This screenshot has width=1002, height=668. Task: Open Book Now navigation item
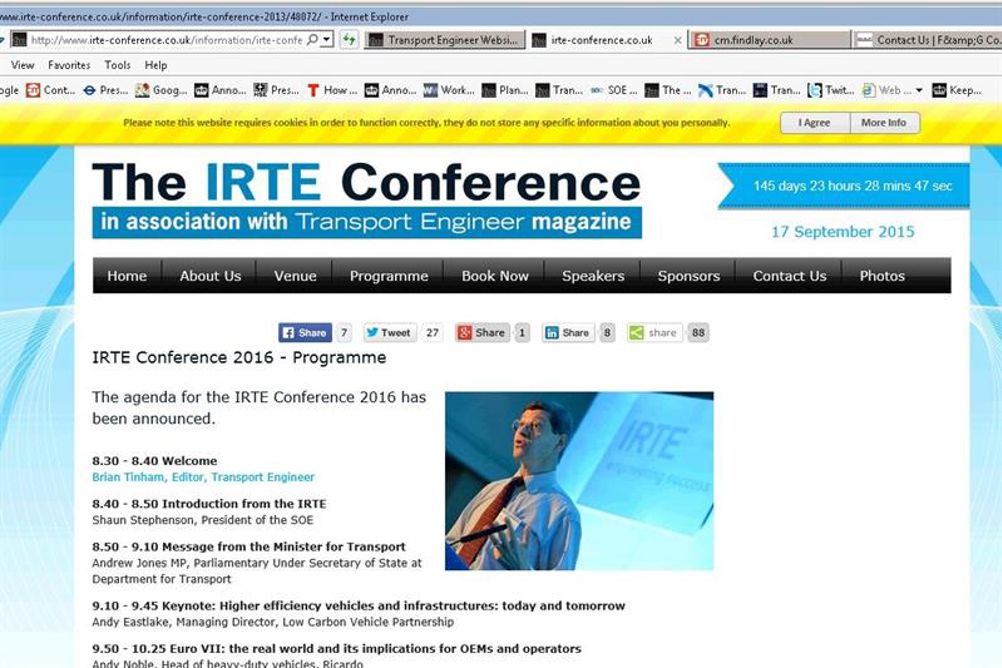coord(495,276)
